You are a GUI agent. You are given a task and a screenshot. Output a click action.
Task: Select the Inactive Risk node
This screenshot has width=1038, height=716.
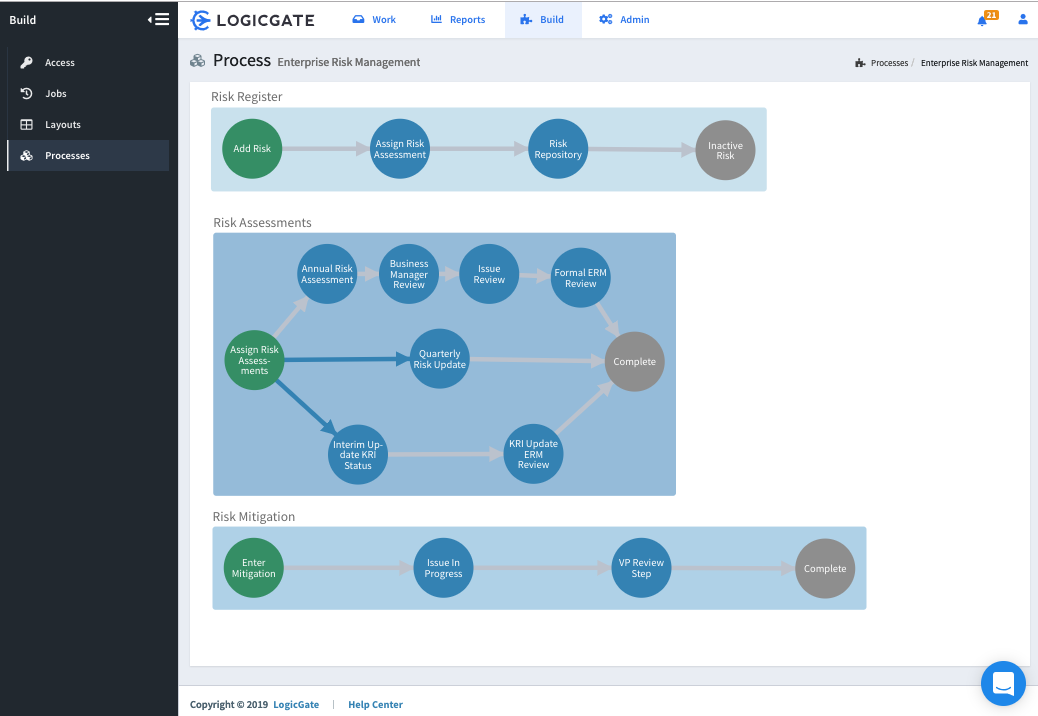tap(724, 148)
